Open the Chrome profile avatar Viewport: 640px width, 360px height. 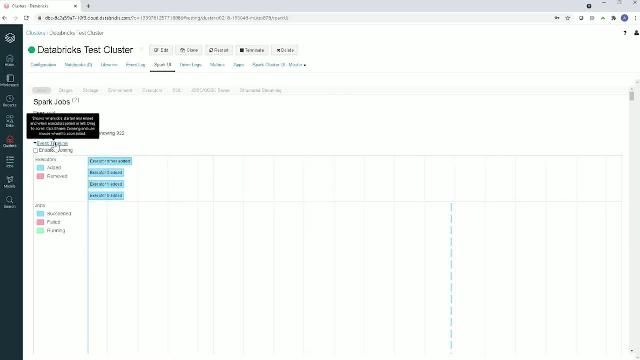(624, 18)
